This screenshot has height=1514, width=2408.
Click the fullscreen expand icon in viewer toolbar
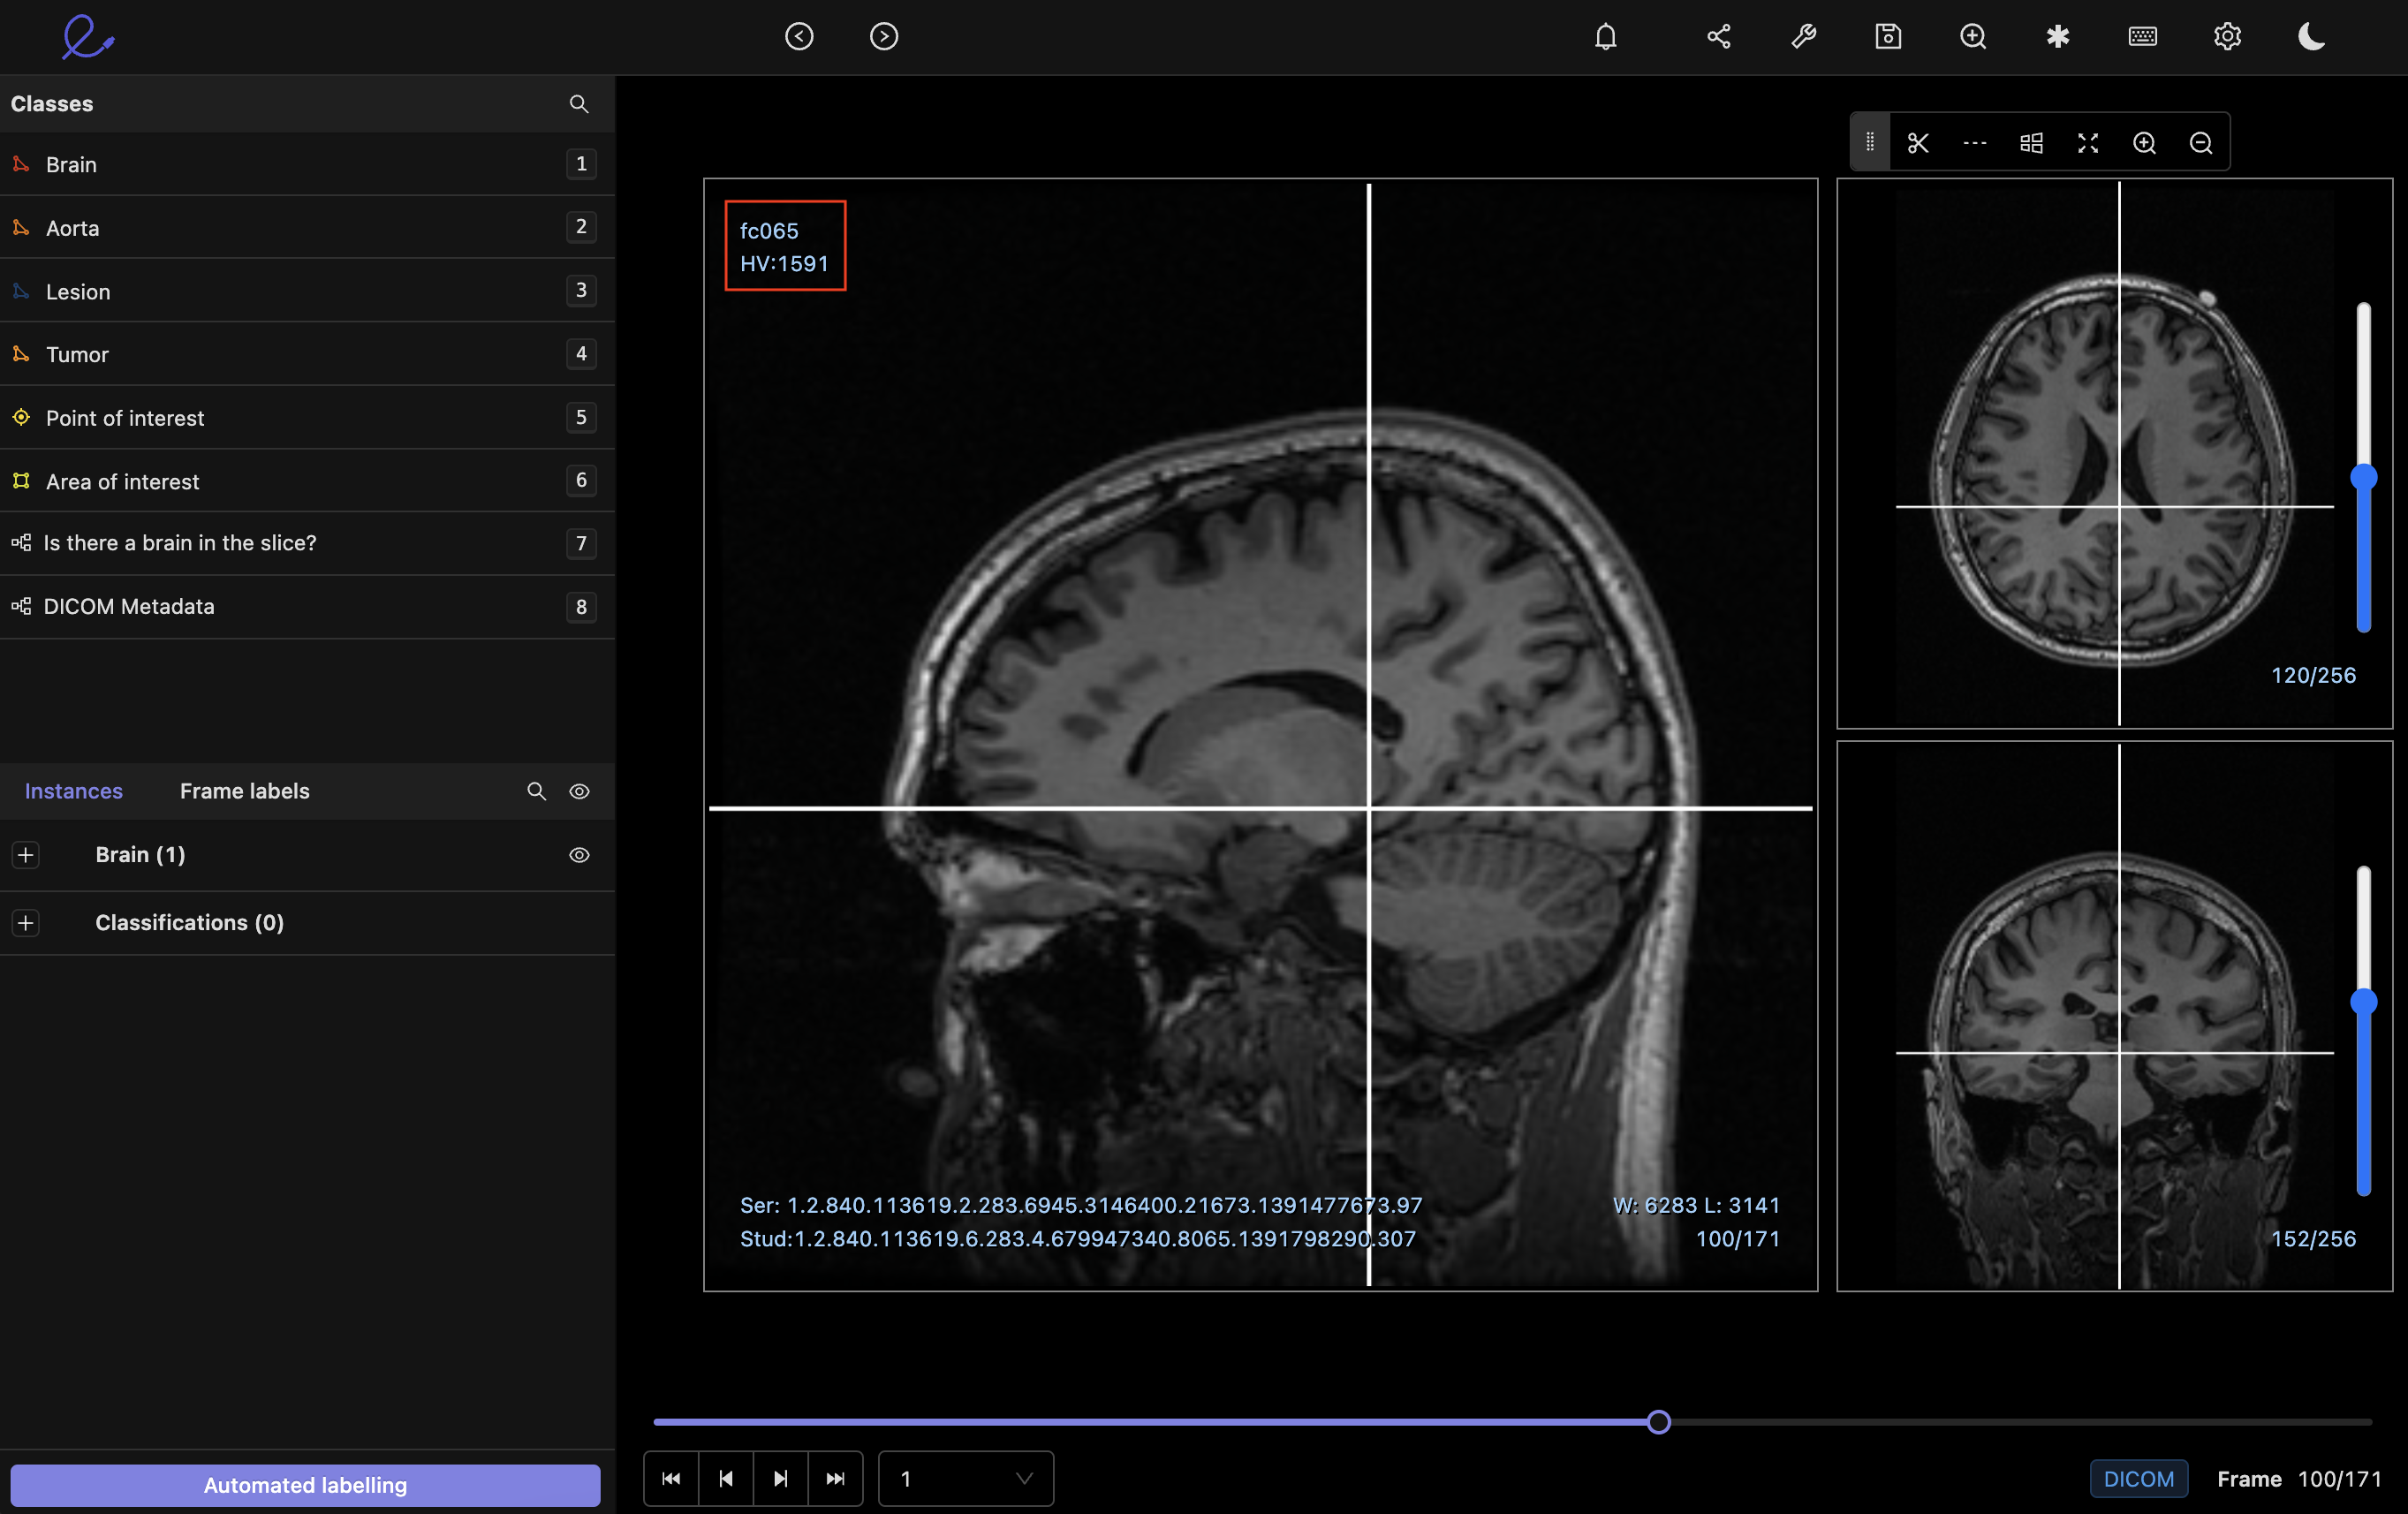point(2087,142)
